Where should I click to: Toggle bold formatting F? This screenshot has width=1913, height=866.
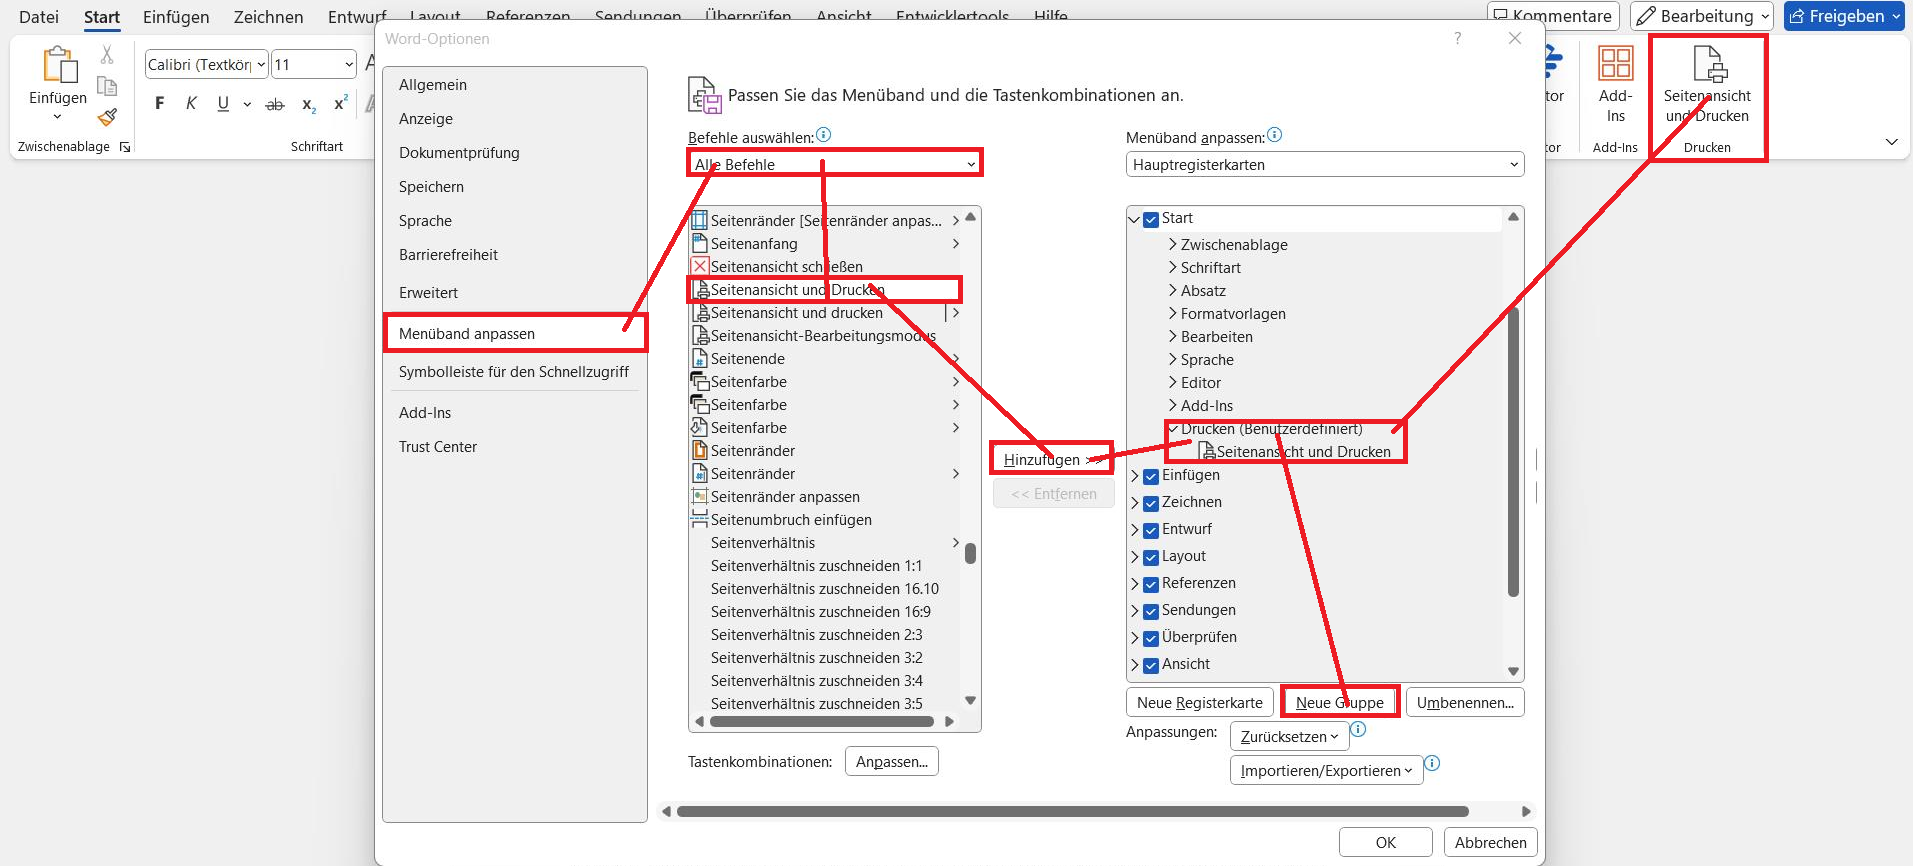160,103
